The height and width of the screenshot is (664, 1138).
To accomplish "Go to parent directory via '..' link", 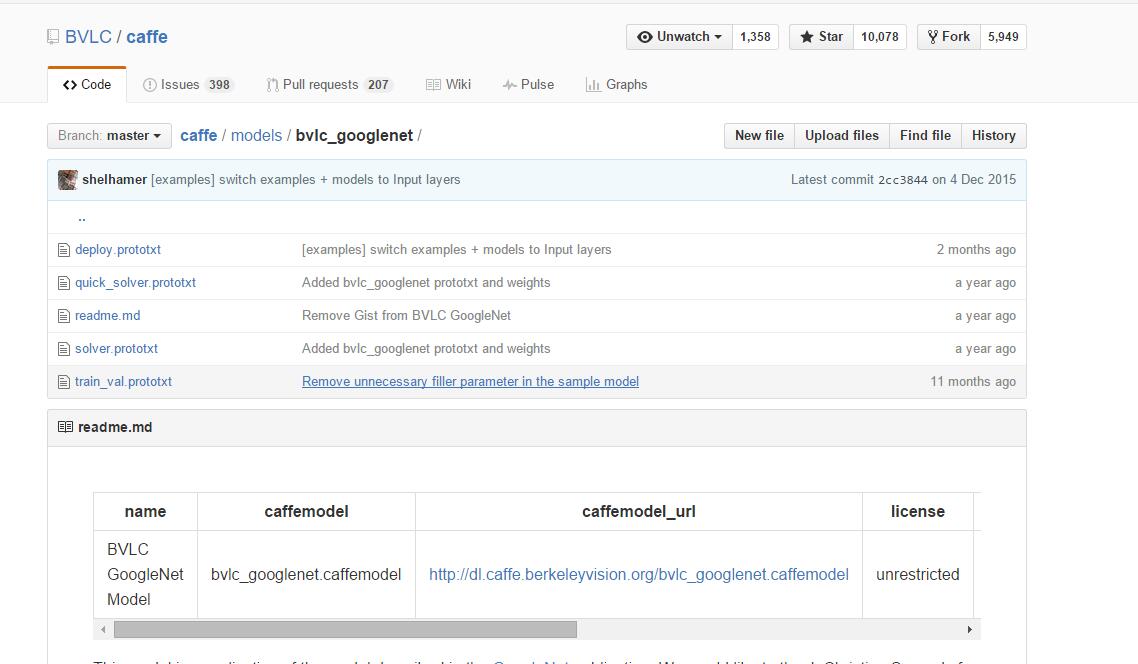I will 82,217.
